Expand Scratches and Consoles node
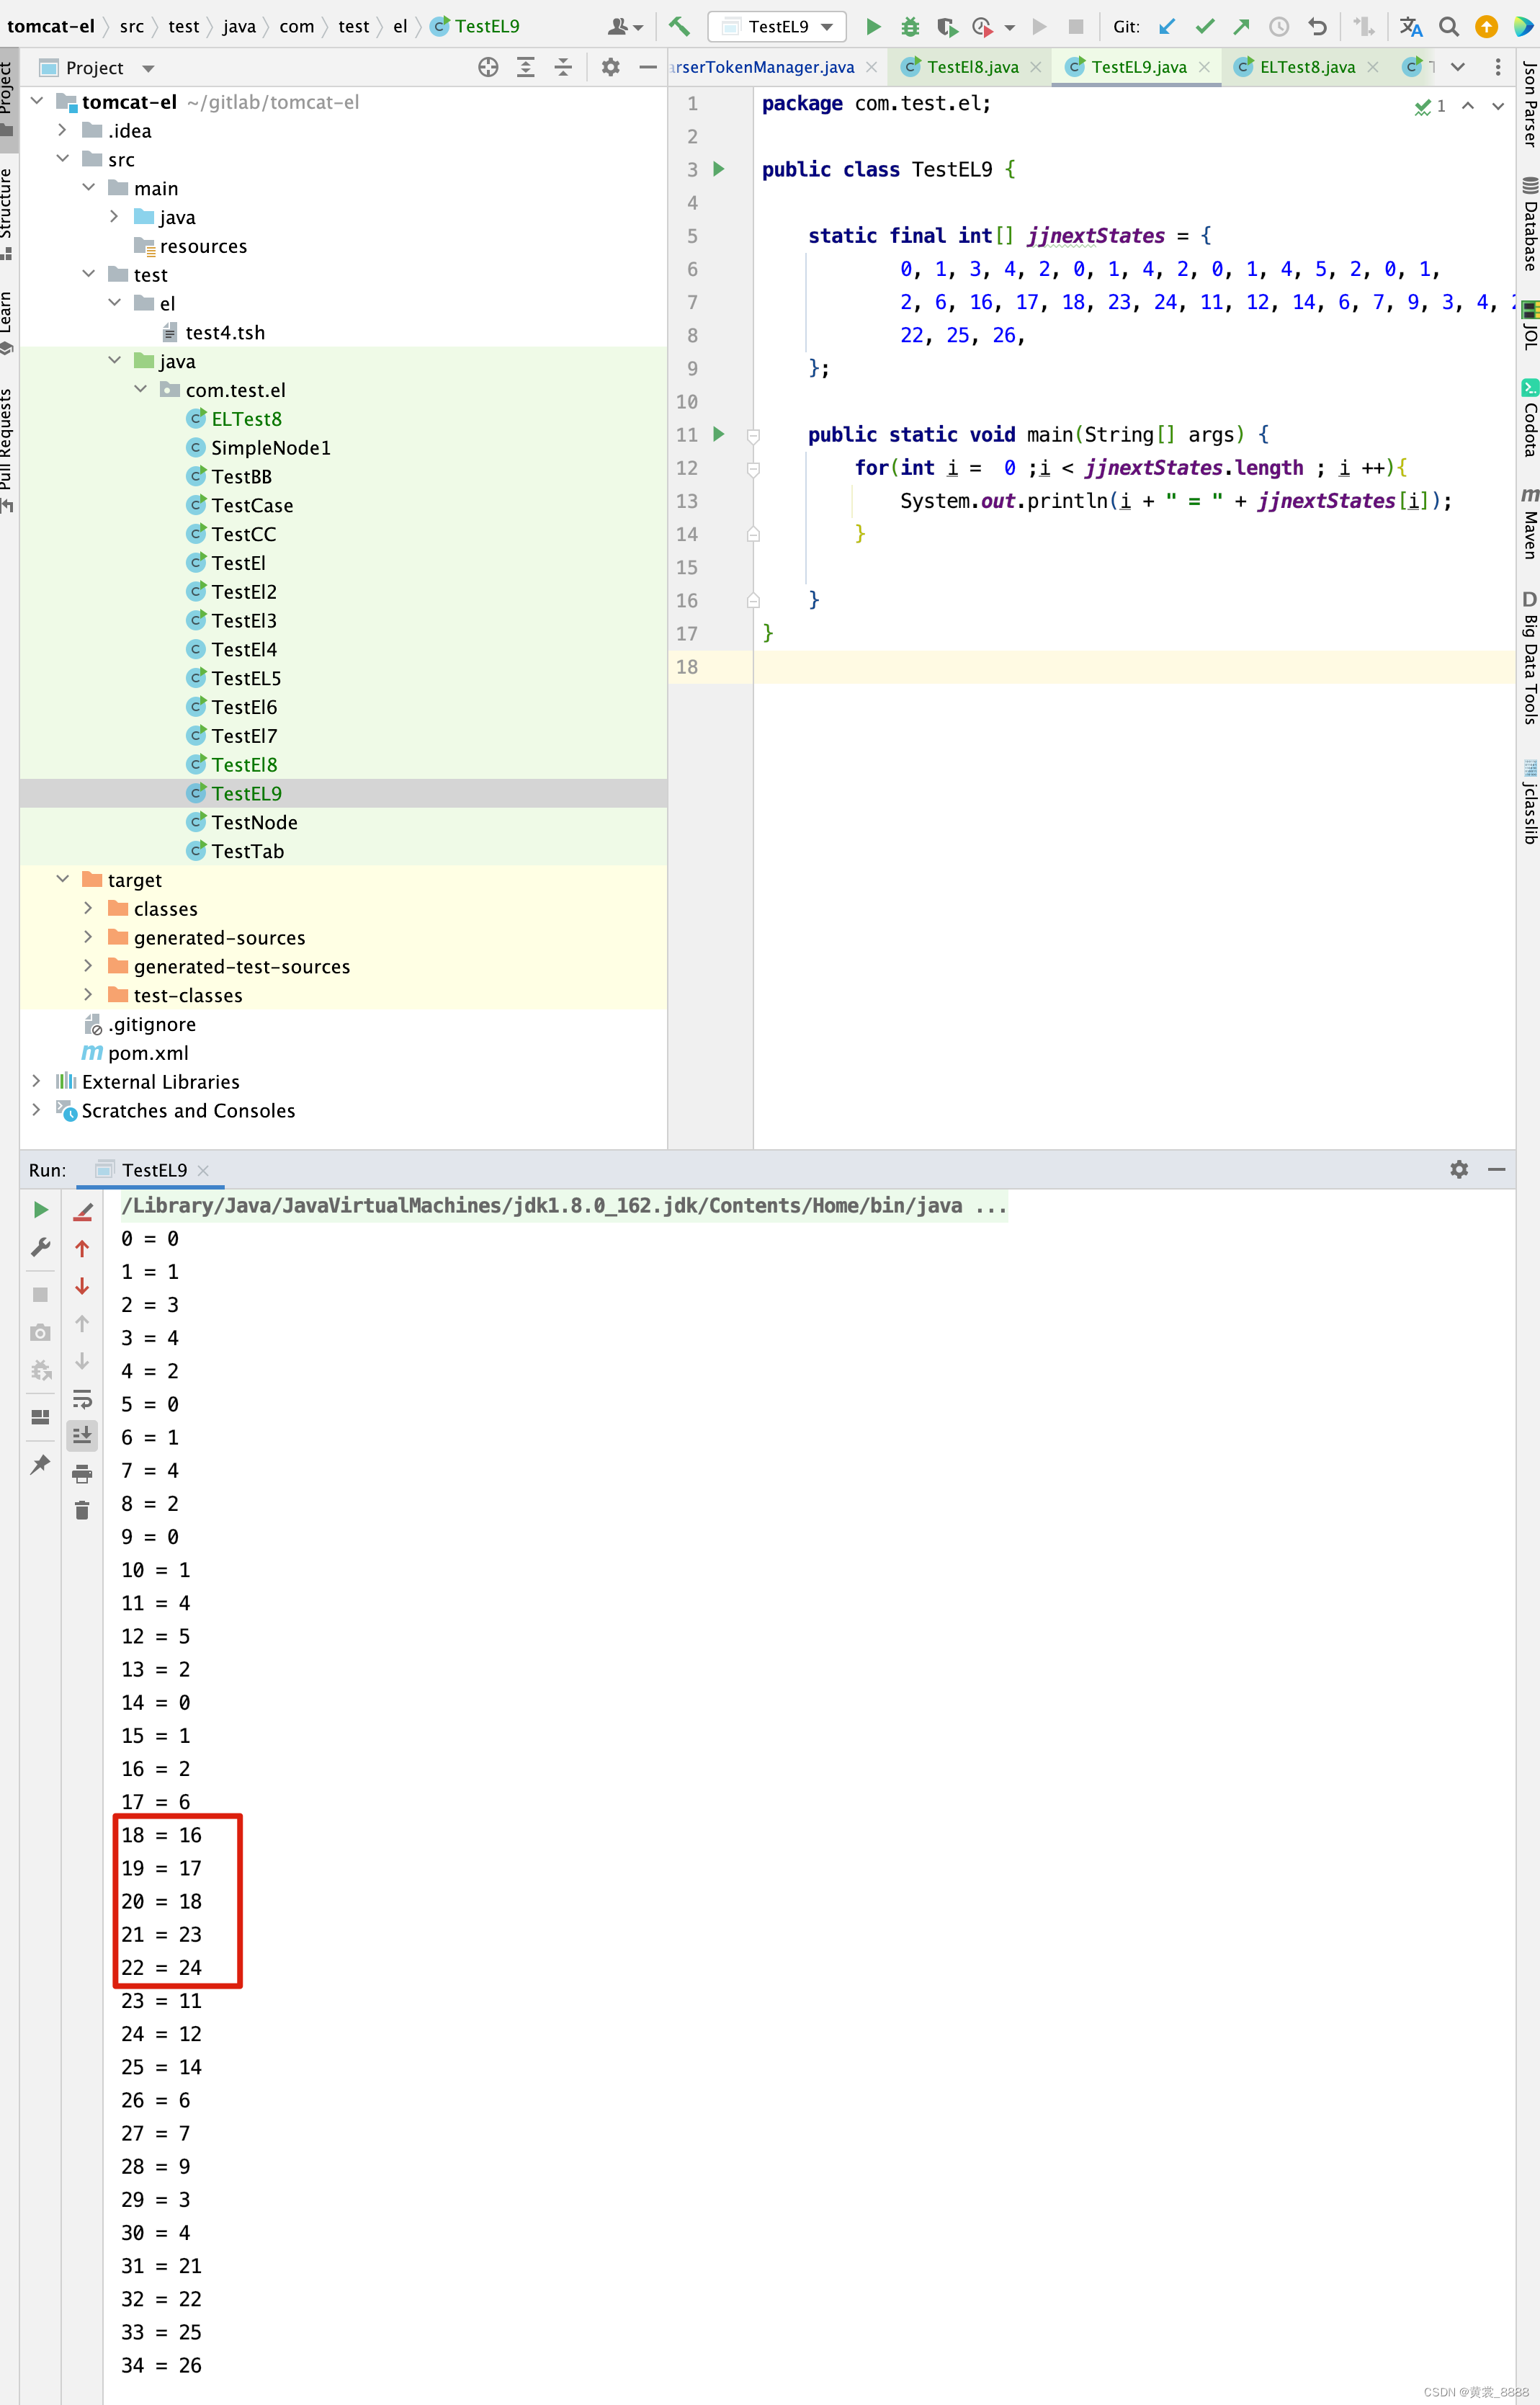1540x2405 pixels. [37, 1110]
